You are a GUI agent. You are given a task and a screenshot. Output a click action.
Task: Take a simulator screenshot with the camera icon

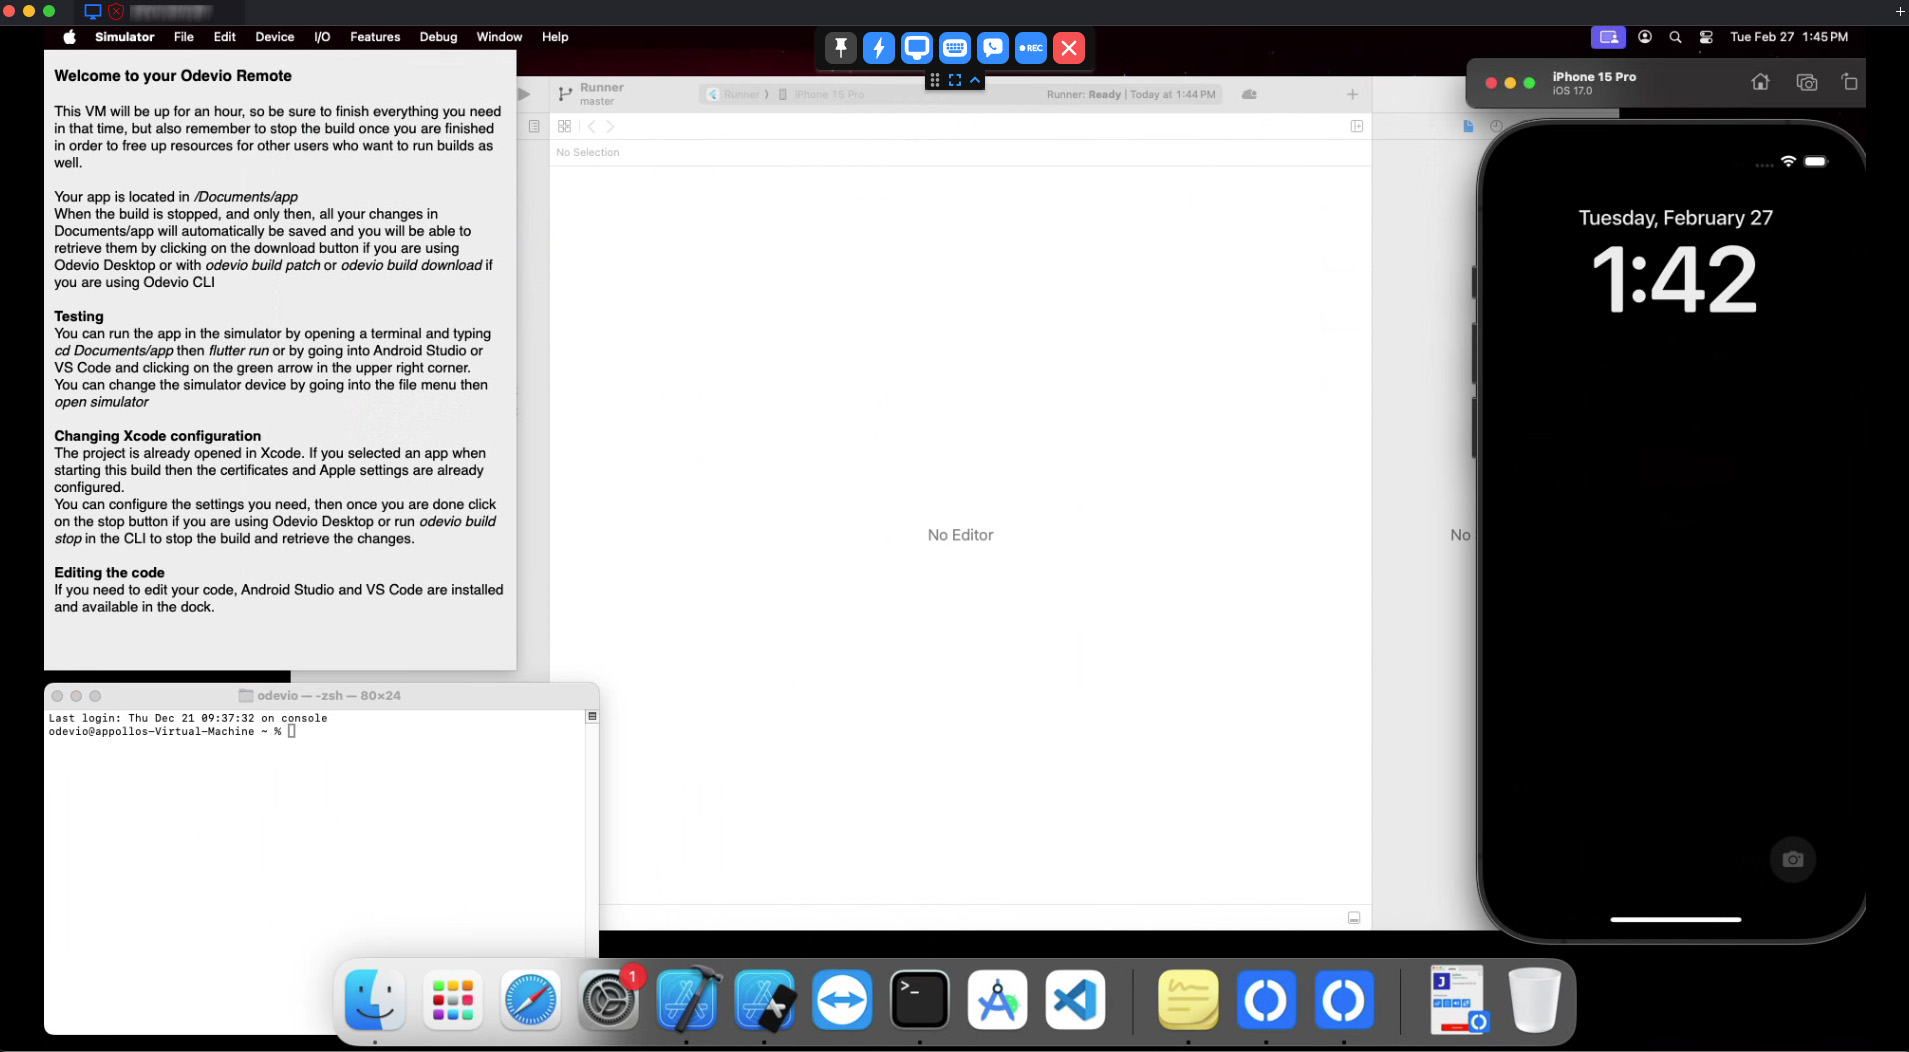click(x=1806, y=82)
